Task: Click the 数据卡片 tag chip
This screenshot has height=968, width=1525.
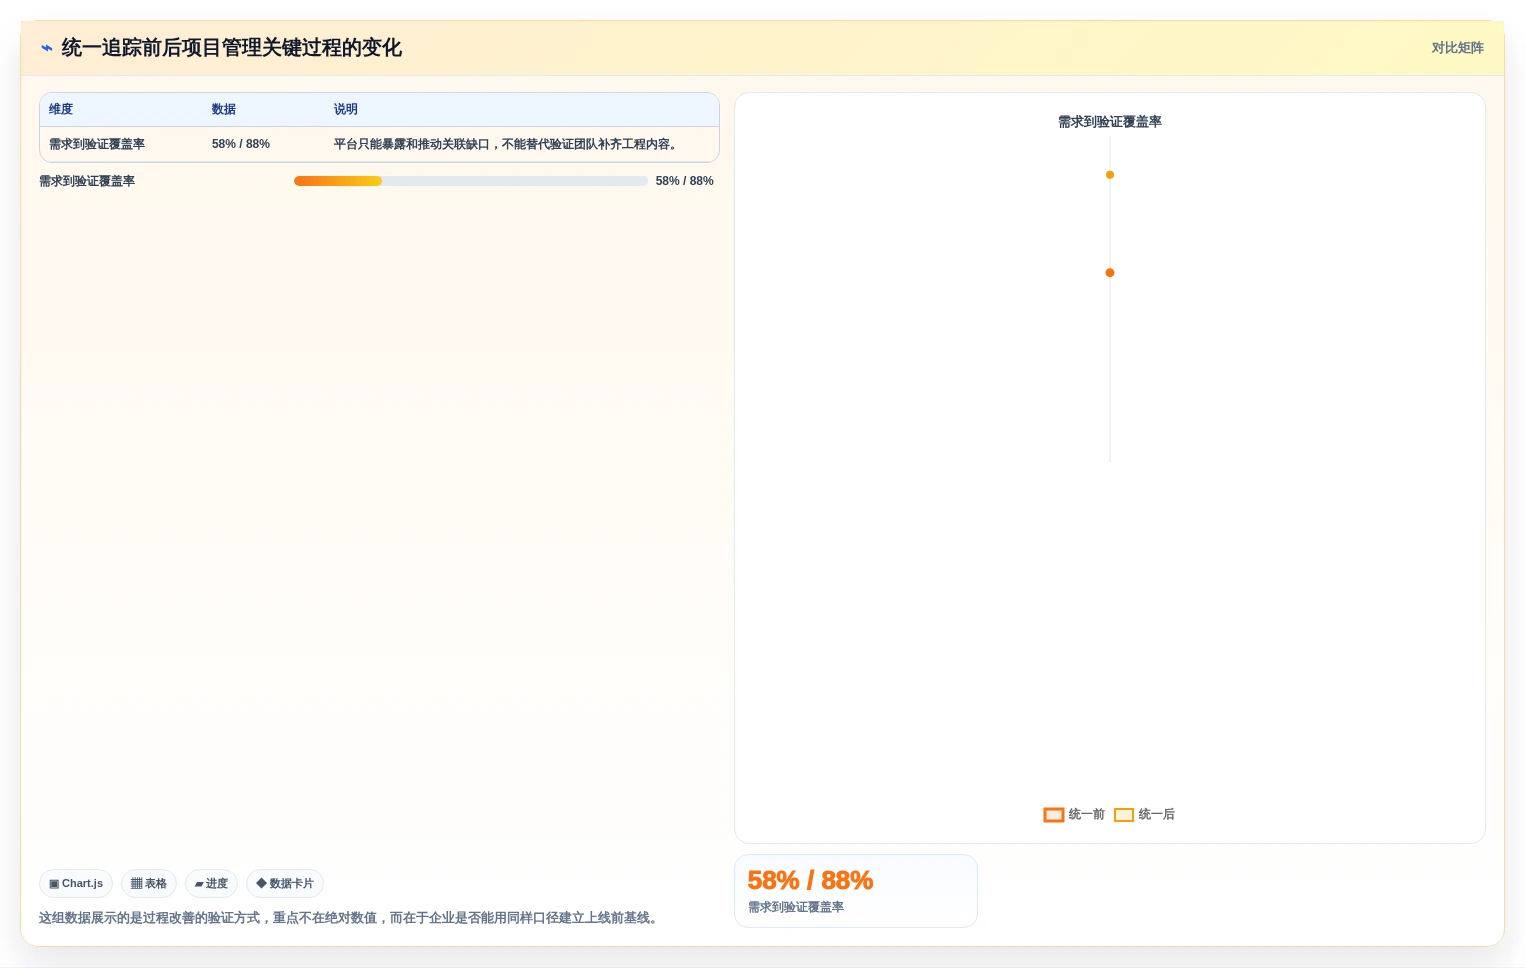Action: pyautogui.click(x=285, y=884)
